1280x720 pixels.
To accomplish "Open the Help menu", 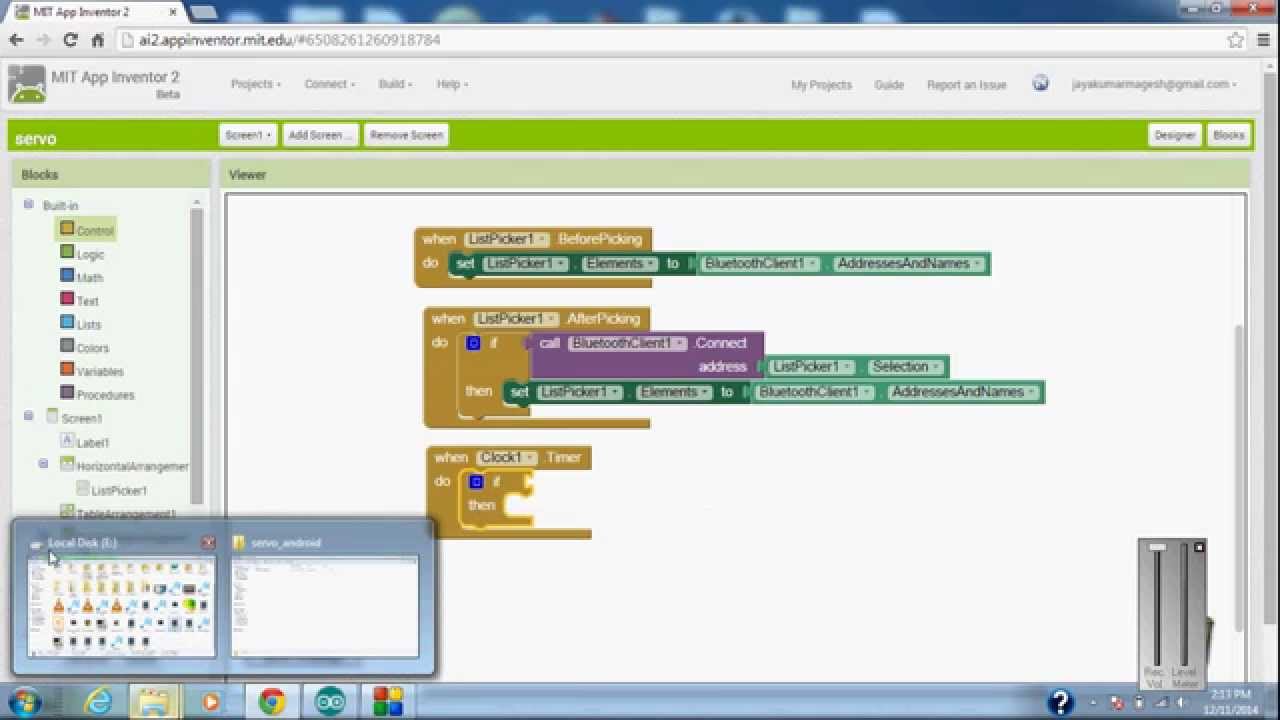I will pyautogui.click(x=452, y=84).
